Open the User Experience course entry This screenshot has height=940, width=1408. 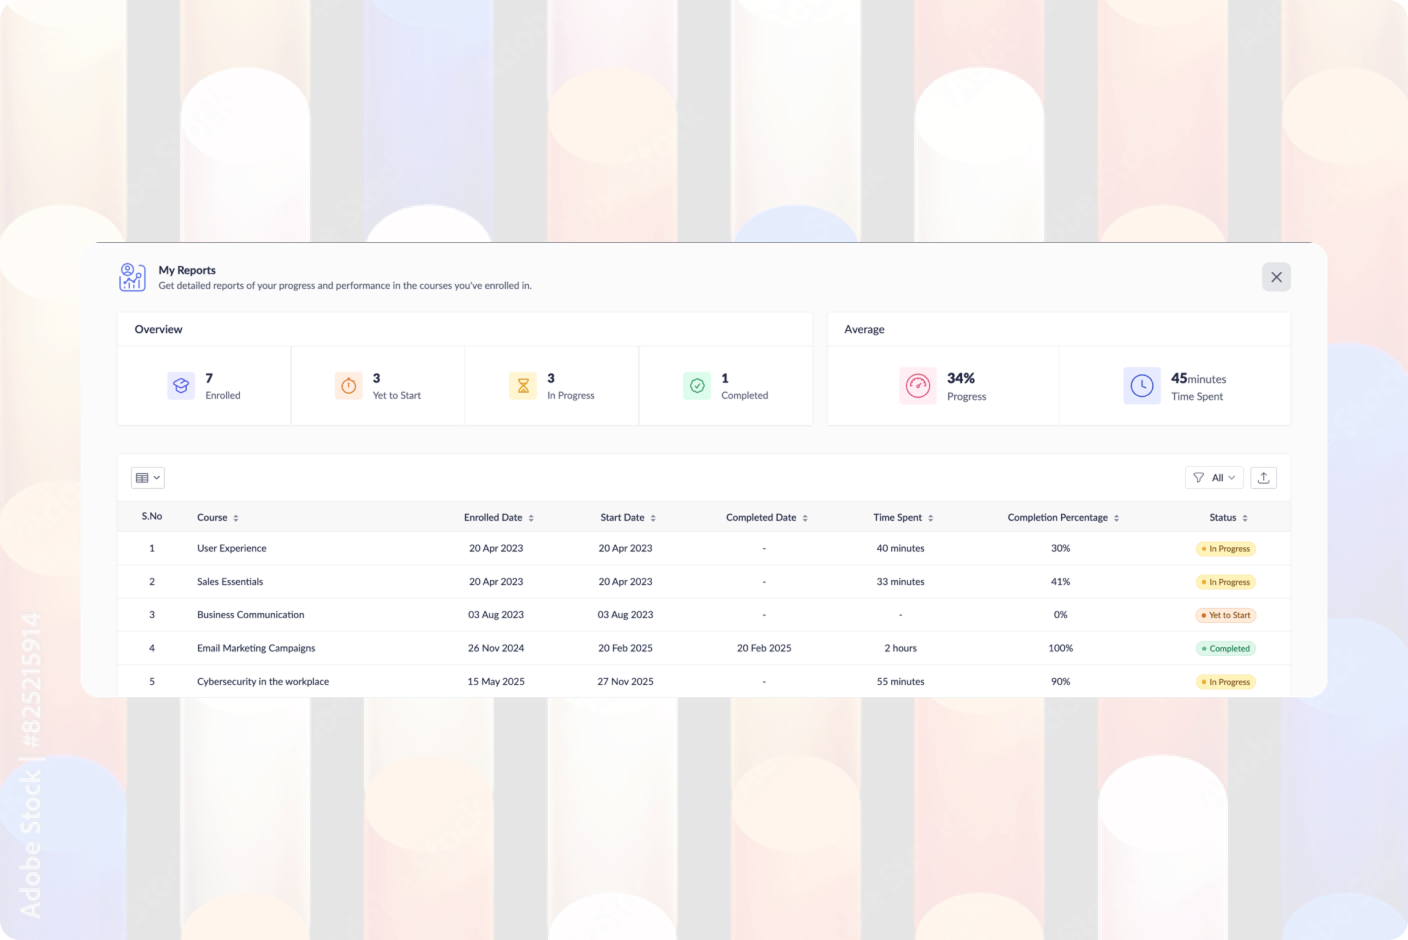click(231, 548)
